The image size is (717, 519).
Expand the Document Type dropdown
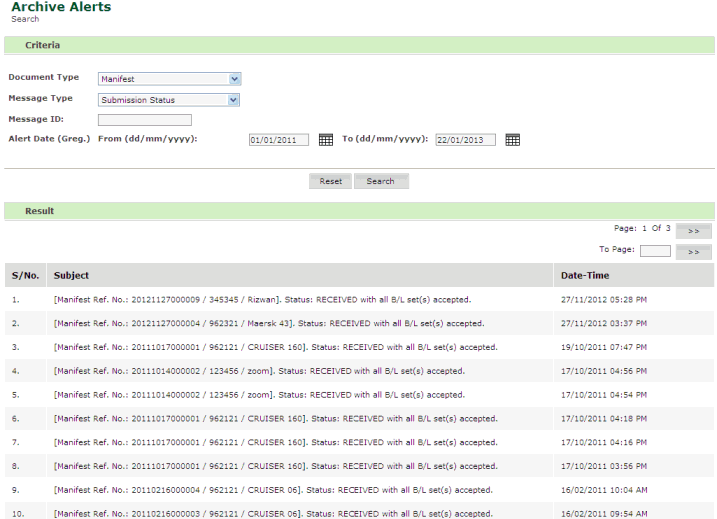coord(170,79)
